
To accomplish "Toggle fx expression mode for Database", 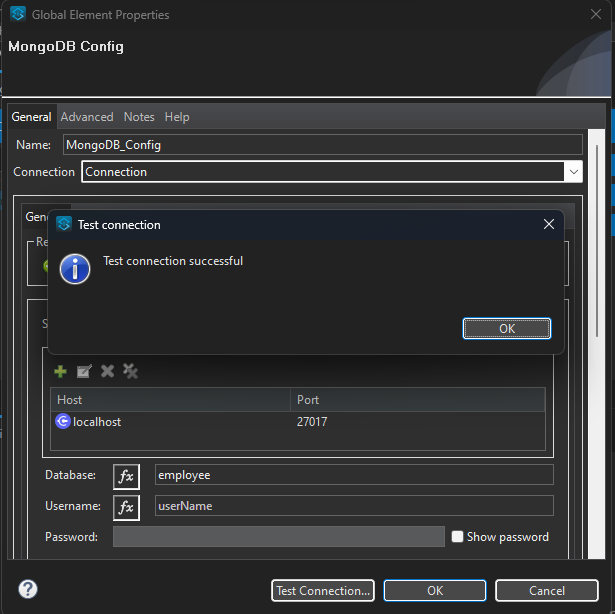I will 126,475.
